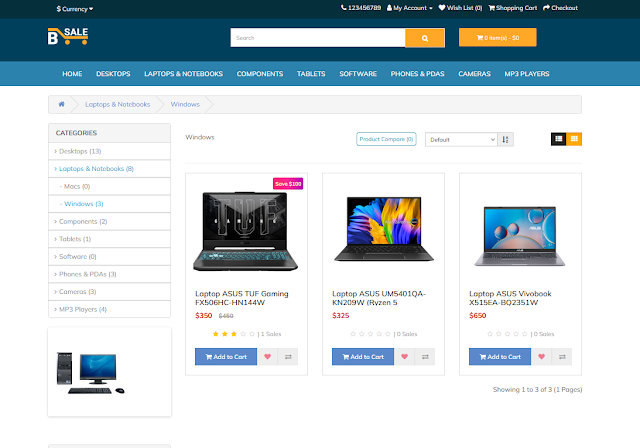Click star rating of ASUS TUF Gaming
This screenshot has height=448, width=640.
pos(234,334)
